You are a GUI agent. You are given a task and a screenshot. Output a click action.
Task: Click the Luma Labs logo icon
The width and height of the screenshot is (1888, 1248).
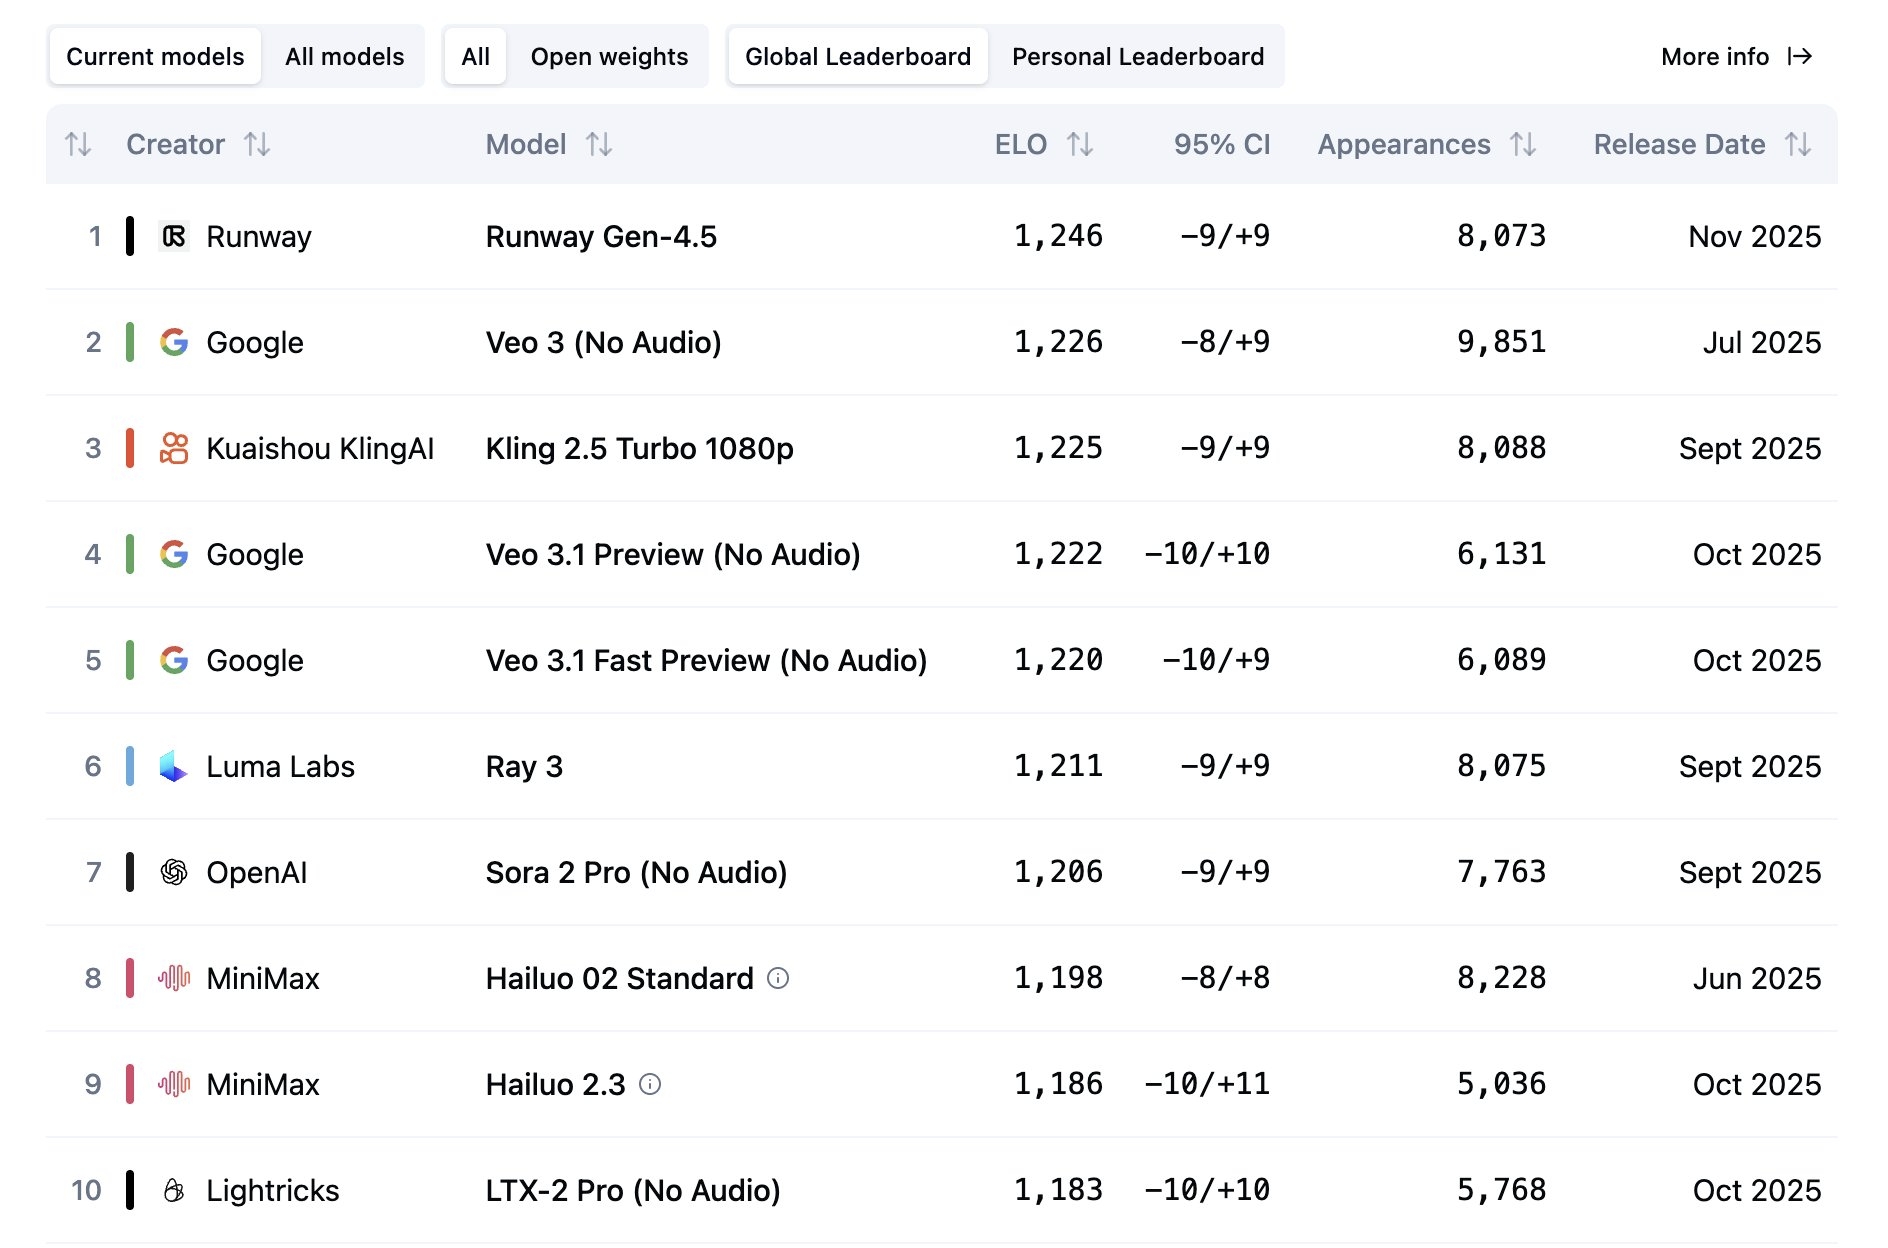click(174, 766)
